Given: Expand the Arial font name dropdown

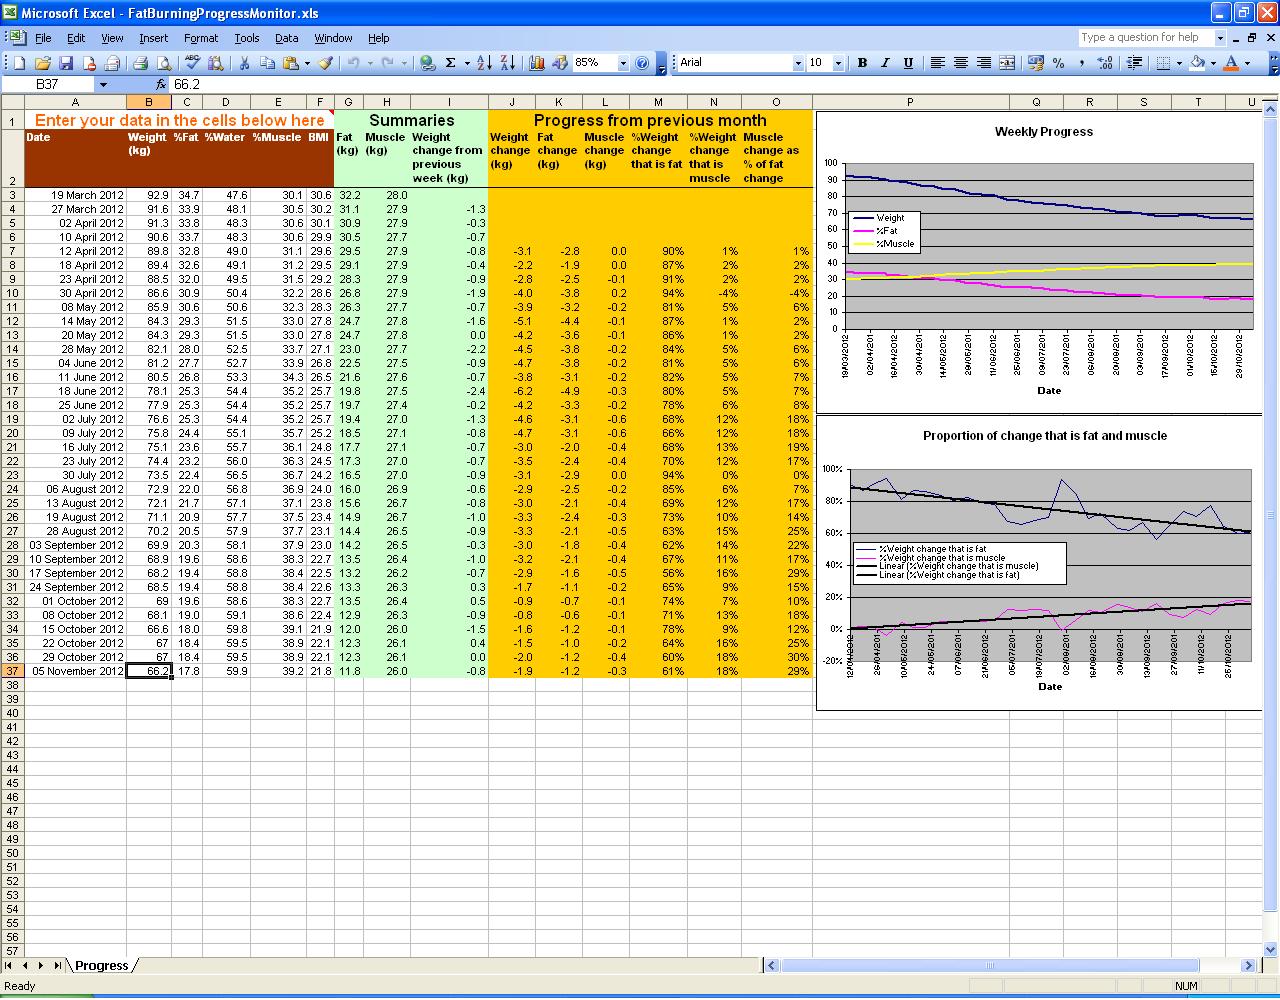Looking at the screenshot, I should [x=798, y=63].
